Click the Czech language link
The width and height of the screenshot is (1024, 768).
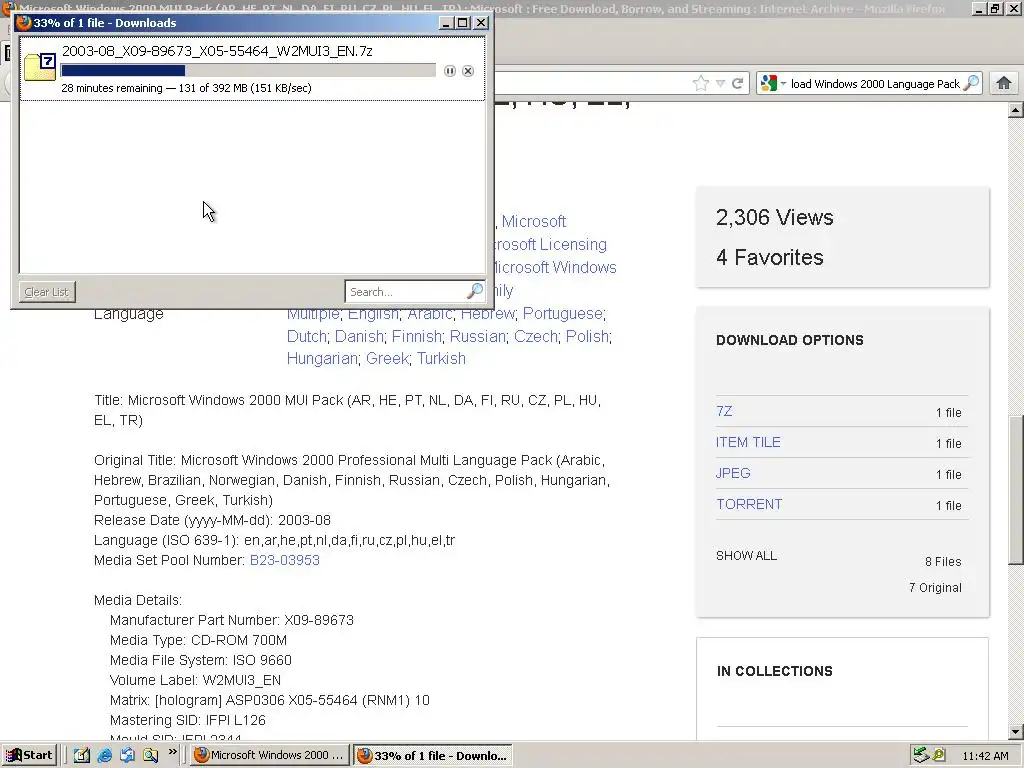(x=536, y=336)
